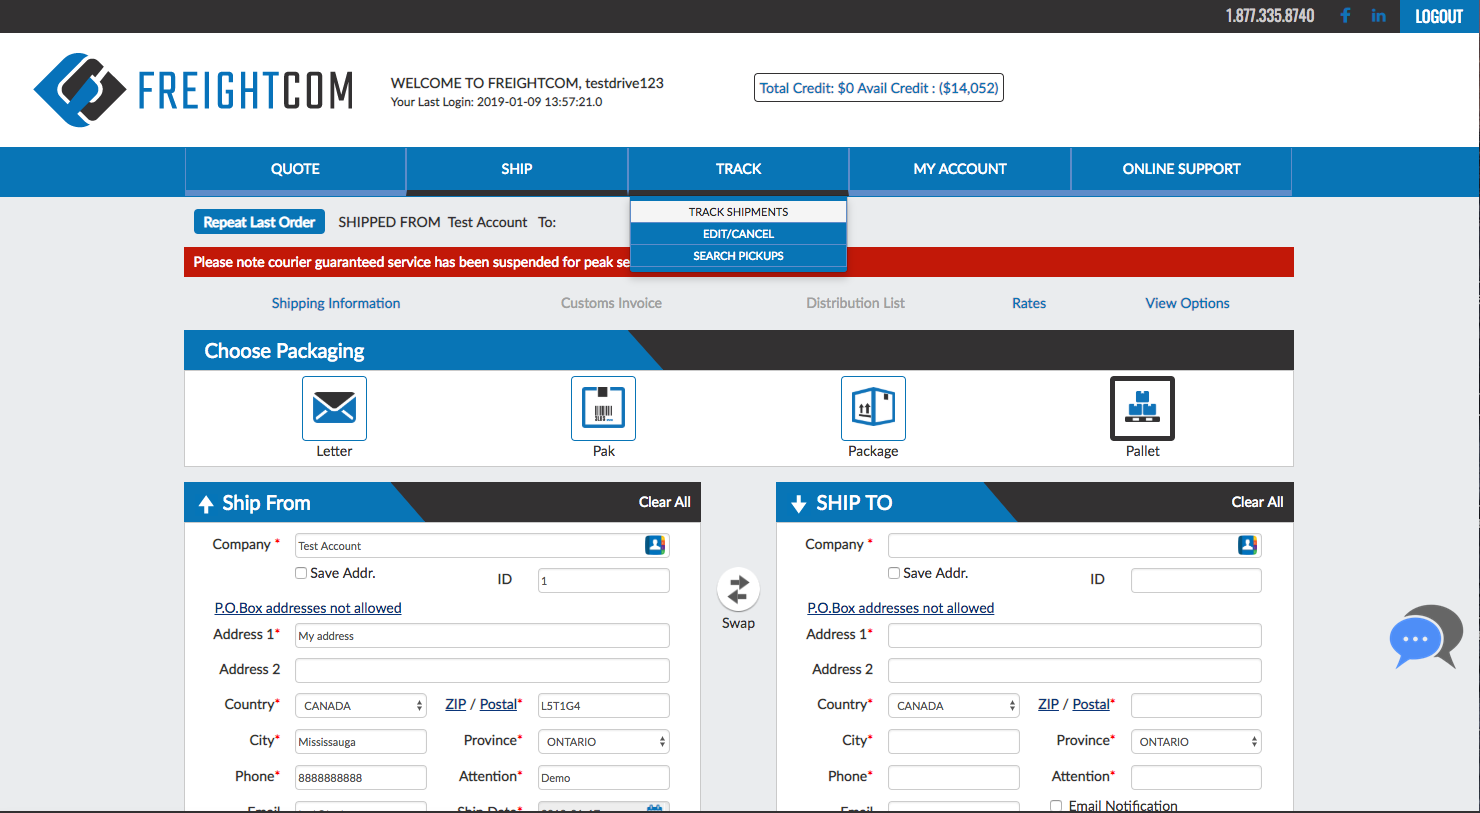Switch to Customs Invoice tab
Viewport: 1480px width, 813px height.
coord(611,303)
